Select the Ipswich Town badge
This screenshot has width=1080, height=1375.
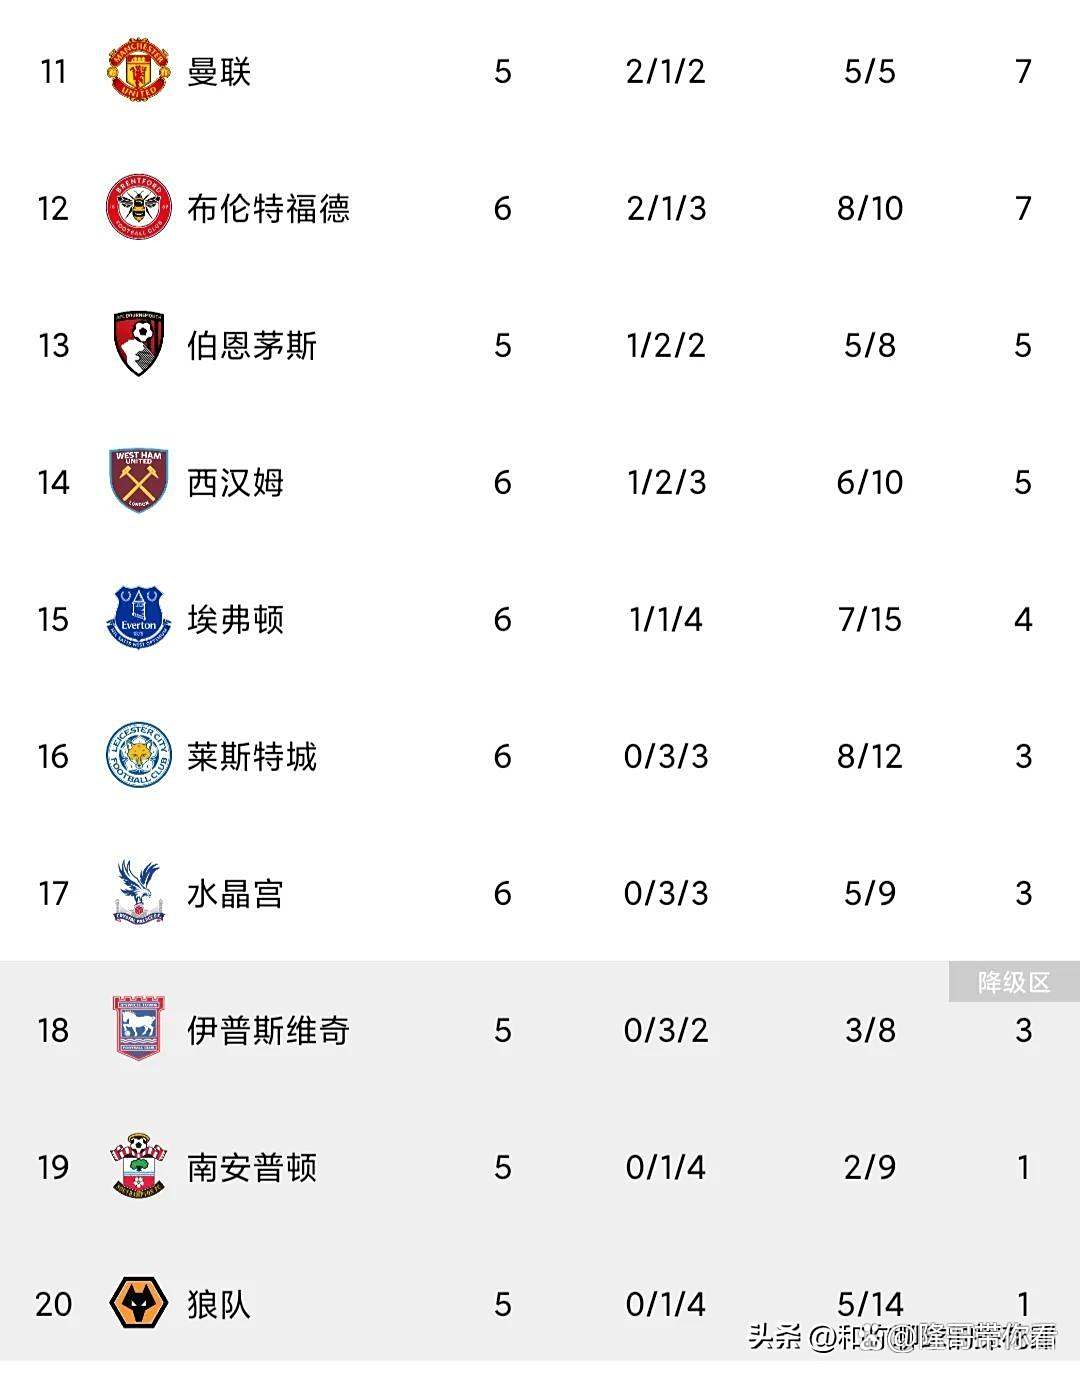tap(138, 1029)
